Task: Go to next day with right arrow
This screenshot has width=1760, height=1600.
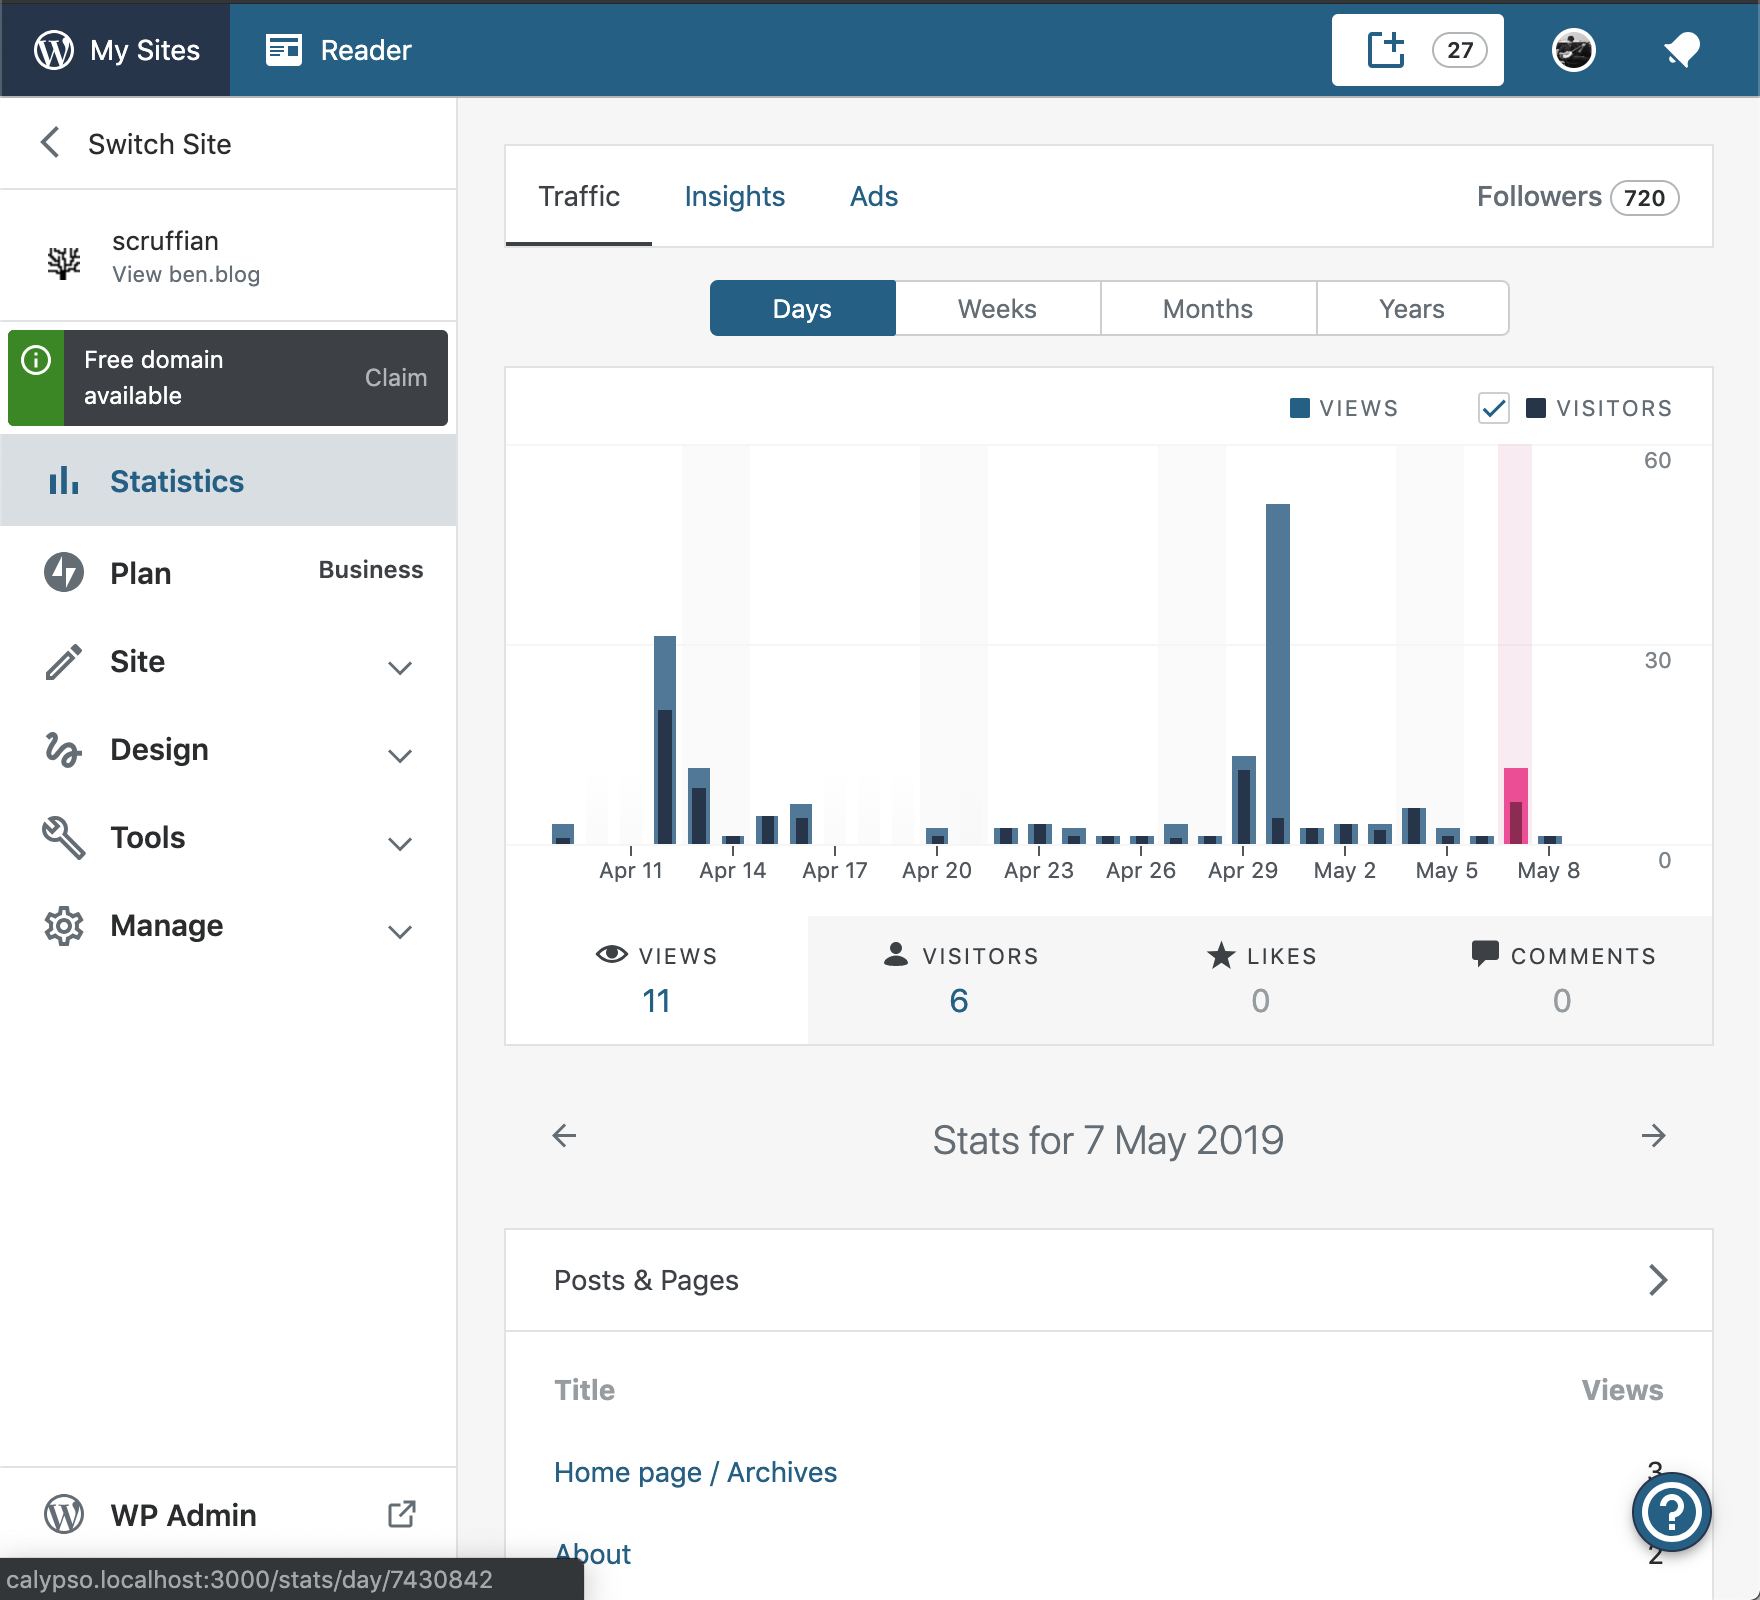Action: click(x=1654, y=1136)
